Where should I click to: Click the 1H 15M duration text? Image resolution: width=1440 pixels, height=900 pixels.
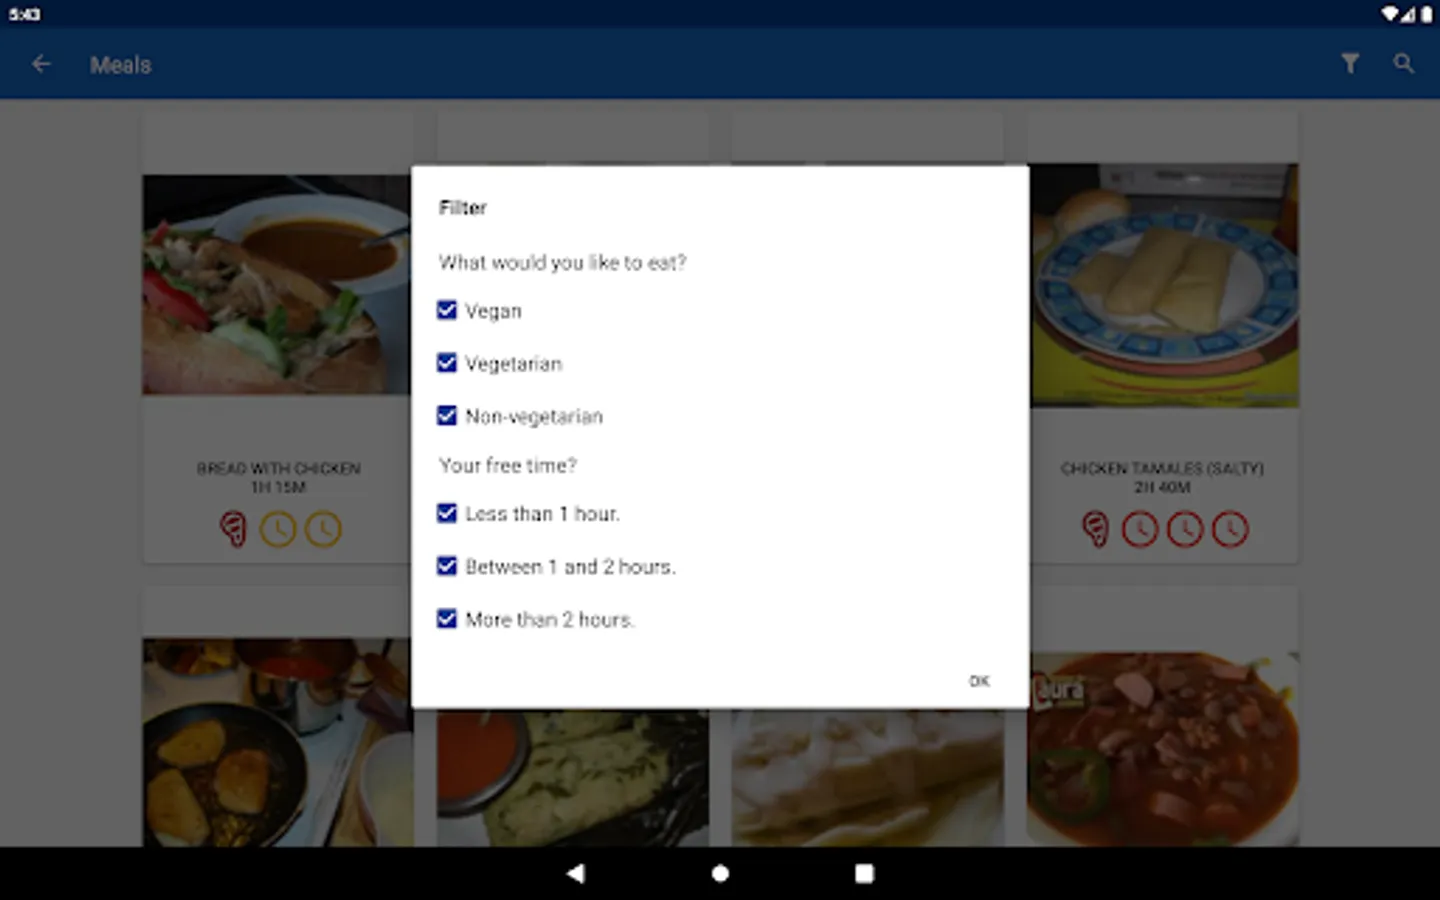coord(278,487)
